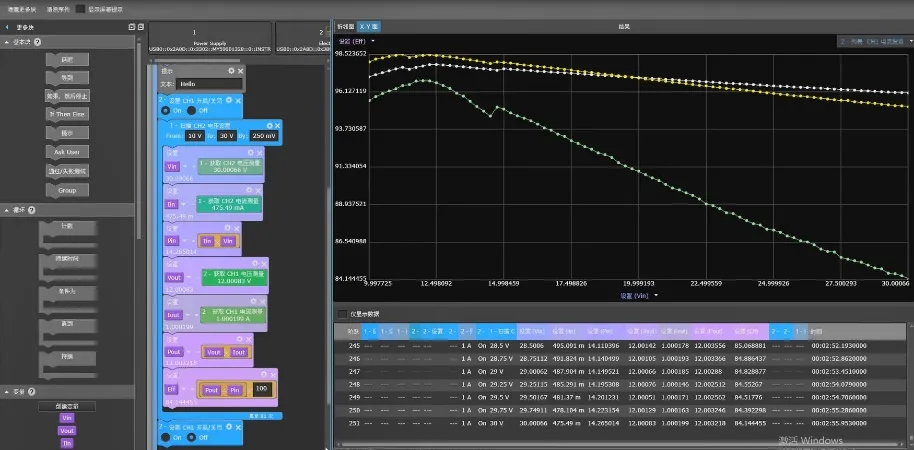Select Off radio in bottom CH1 output block
The height and width of the screenshot is (450, 914).
pyautogui.click(x=191, y=437)
